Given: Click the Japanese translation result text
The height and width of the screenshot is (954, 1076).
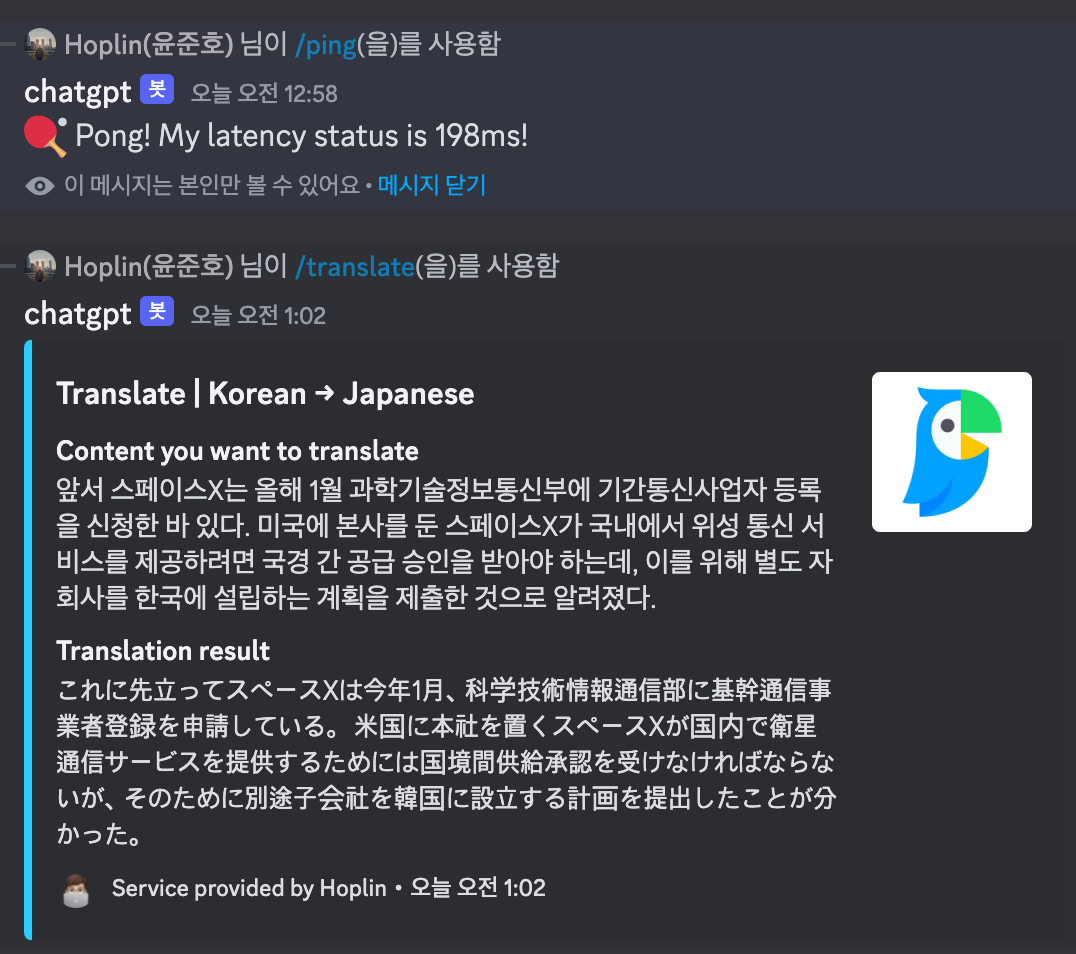Looking at the screenshot, I should [x=446, y=762].
